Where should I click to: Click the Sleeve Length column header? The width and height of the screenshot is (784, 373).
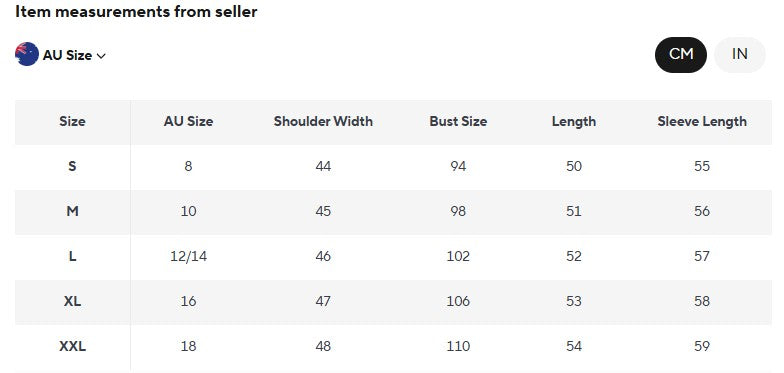click(x=702, y=122)
